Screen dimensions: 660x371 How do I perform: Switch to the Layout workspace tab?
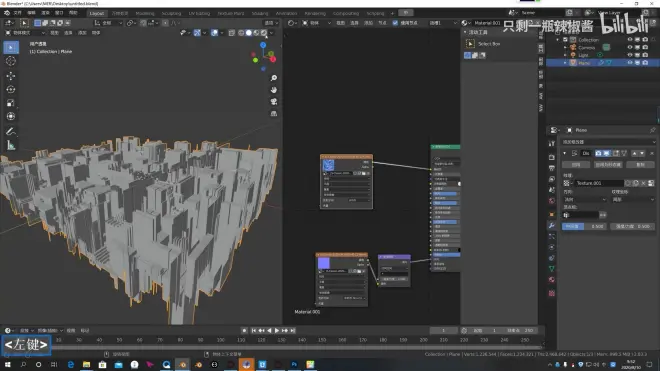(x=96, y=13)
